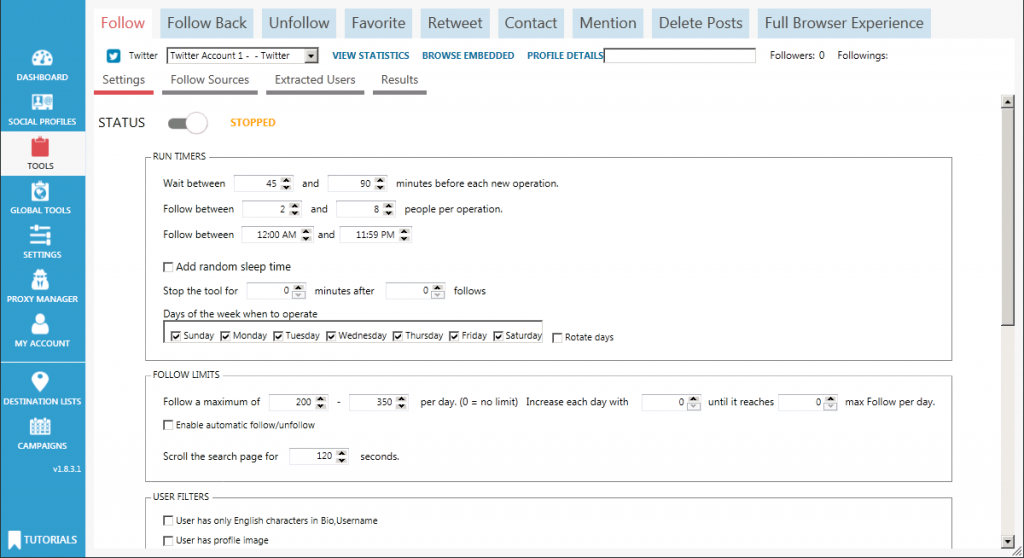Switch to the Retweet tab

tap(455, 23)
